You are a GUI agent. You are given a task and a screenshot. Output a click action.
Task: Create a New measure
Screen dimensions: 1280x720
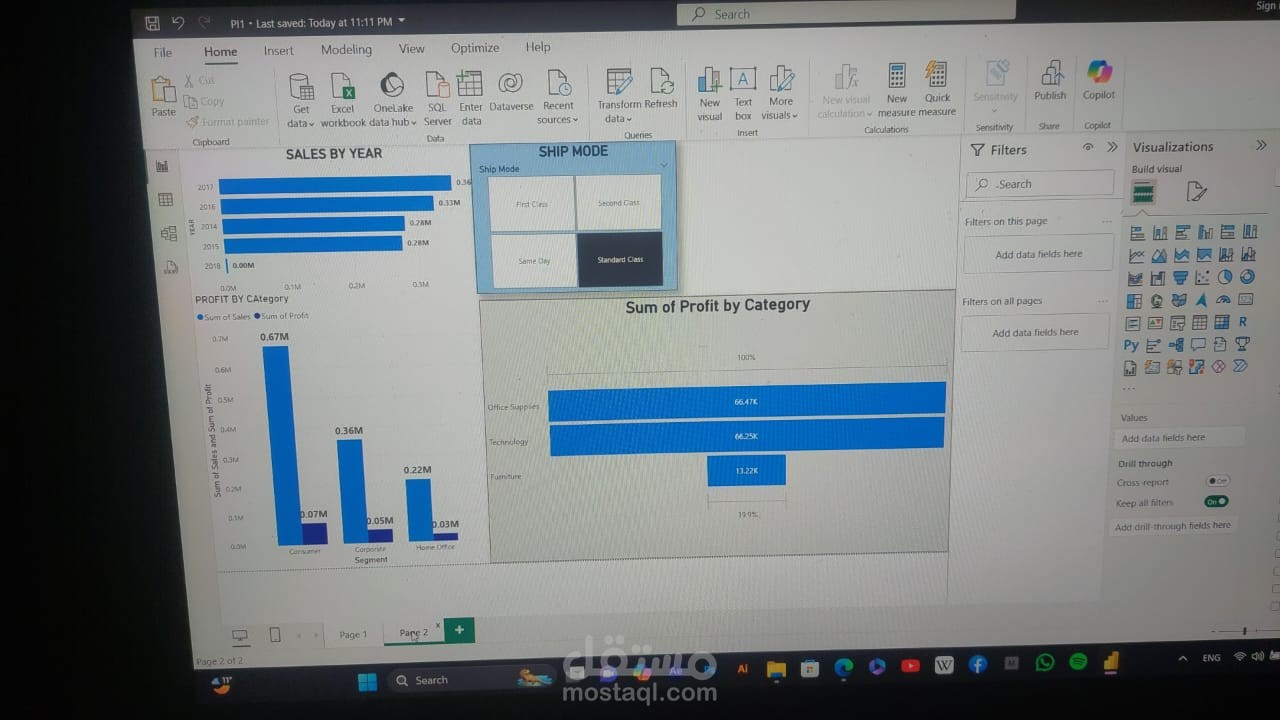pos(897,91)
